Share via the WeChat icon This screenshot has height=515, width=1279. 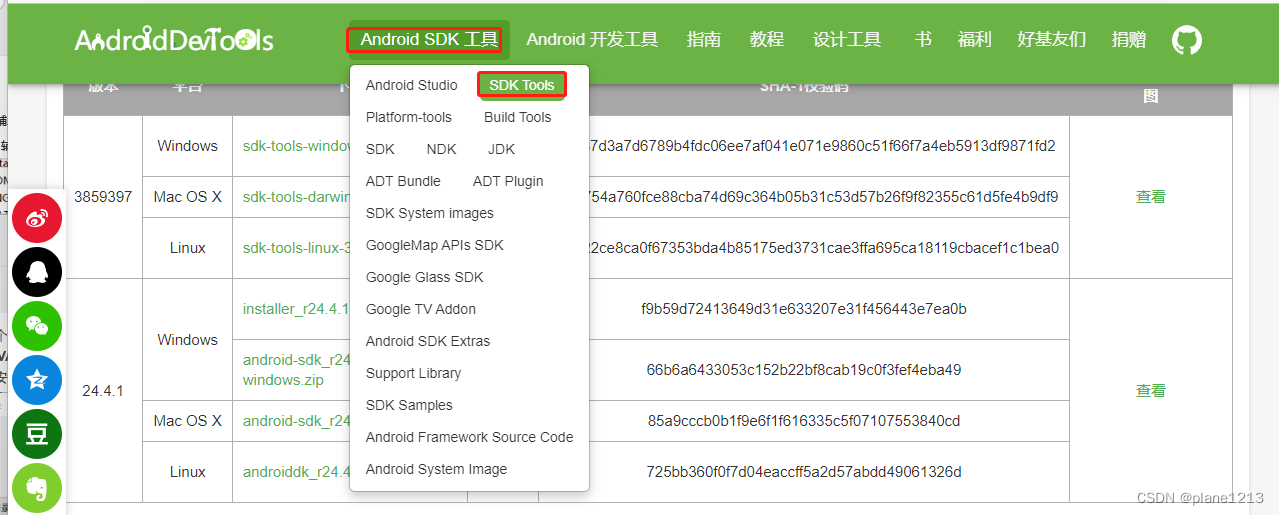click(x=37, y=326)
